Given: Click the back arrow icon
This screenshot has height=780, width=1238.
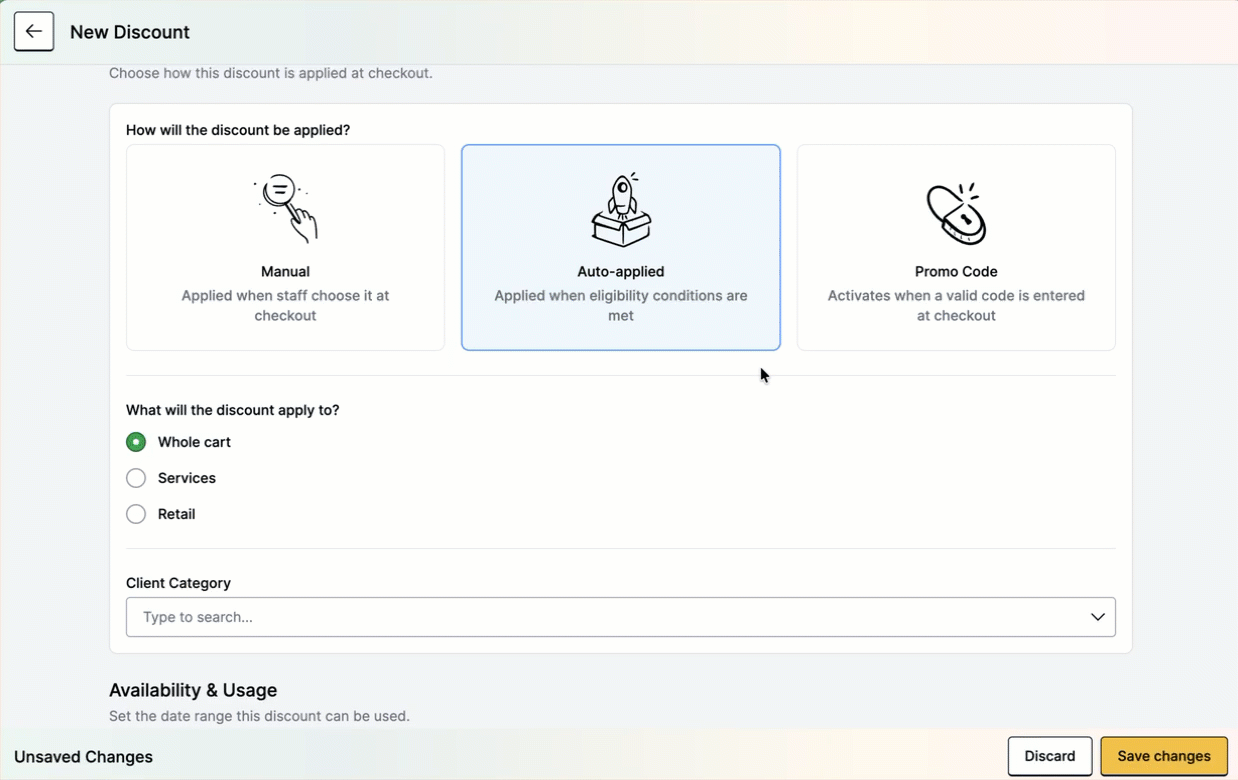Looking at the screenshot, I should tap(34, 32).
